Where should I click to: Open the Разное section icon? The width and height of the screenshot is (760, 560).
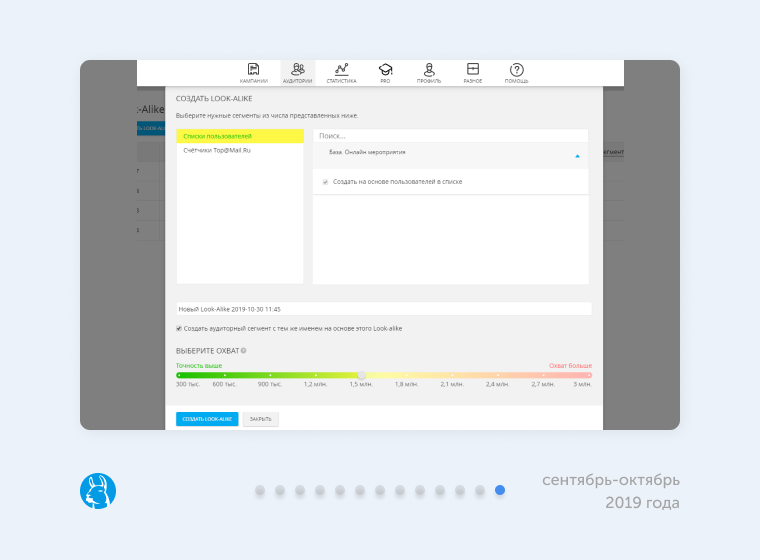473,70
